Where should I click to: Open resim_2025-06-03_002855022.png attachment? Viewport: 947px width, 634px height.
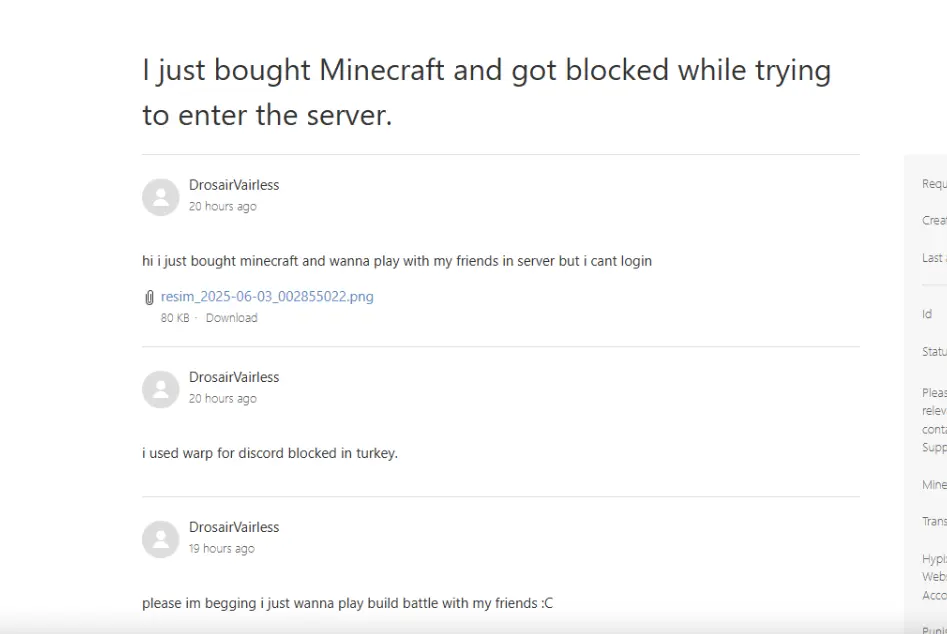pos(267,296)
